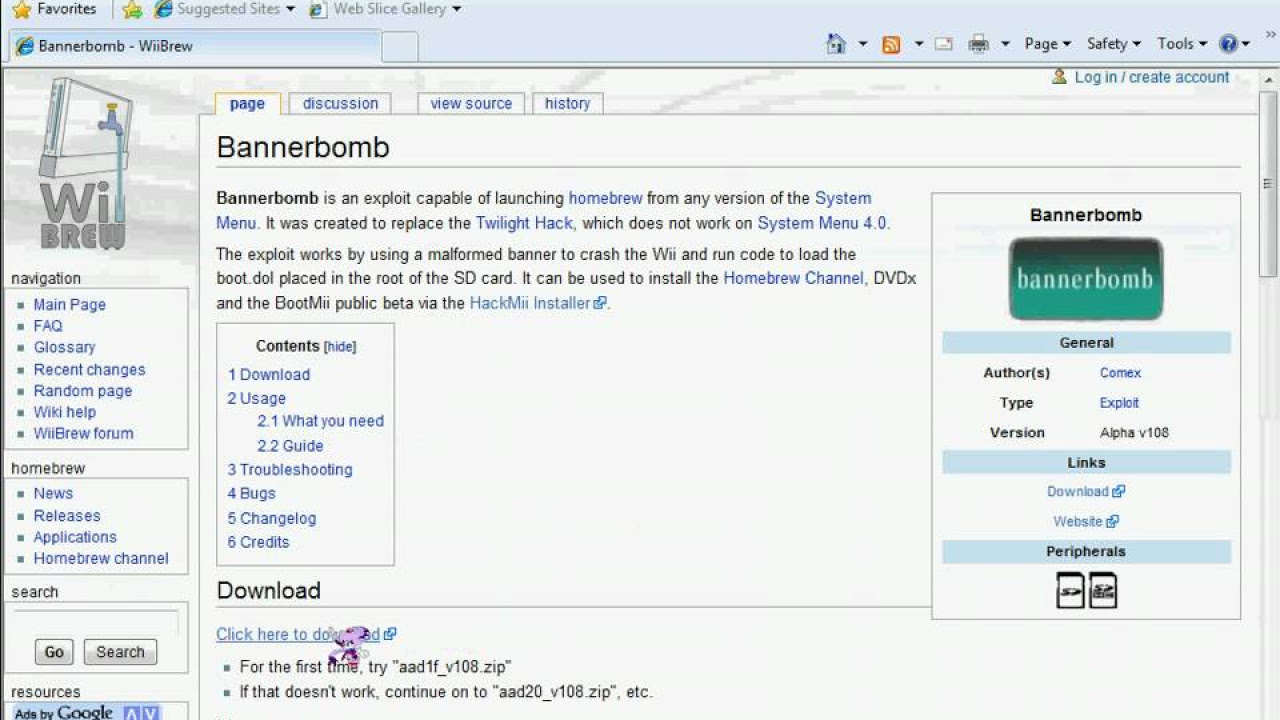This screenshot has width=1280, height=720.
Task: Jump to 2.2 Guide section
Action: (x=290, y=446)
